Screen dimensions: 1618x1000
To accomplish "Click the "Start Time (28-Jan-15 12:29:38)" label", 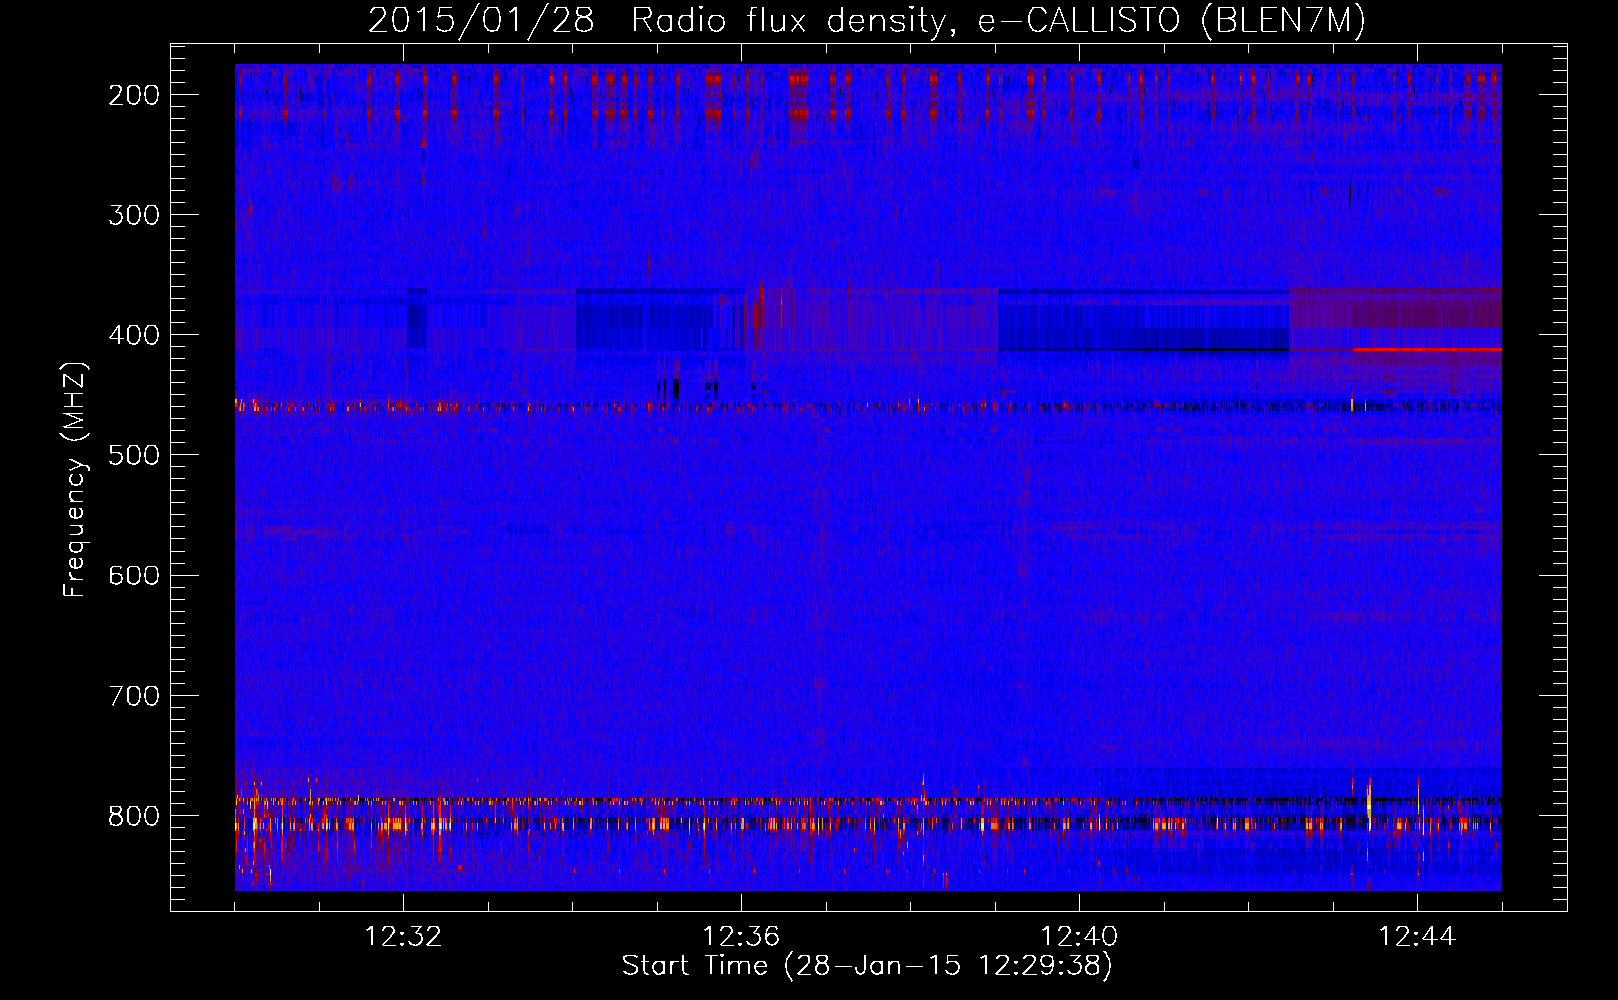I will (x=867, y=966).
